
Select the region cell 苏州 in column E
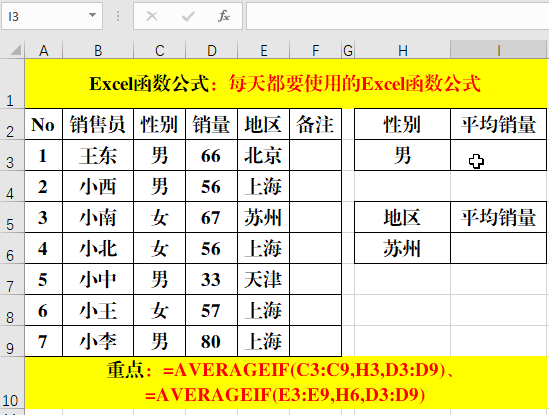[x=264, y=217]
